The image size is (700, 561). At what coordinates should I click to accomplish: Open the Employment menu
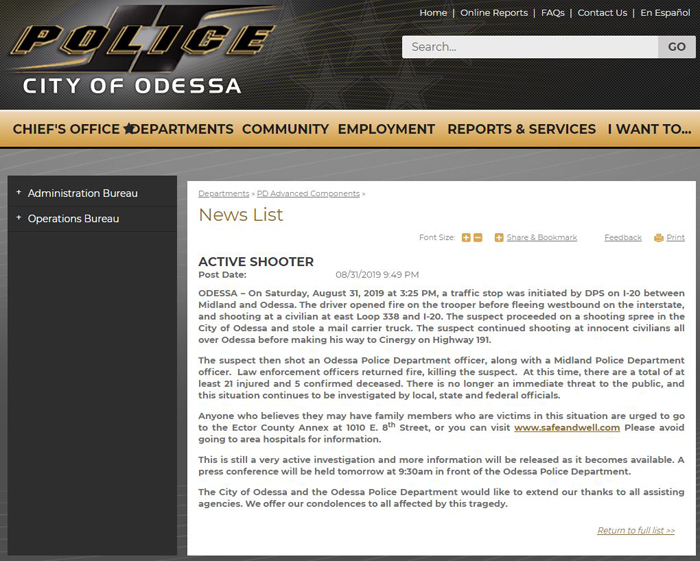[x=386, y=129]
